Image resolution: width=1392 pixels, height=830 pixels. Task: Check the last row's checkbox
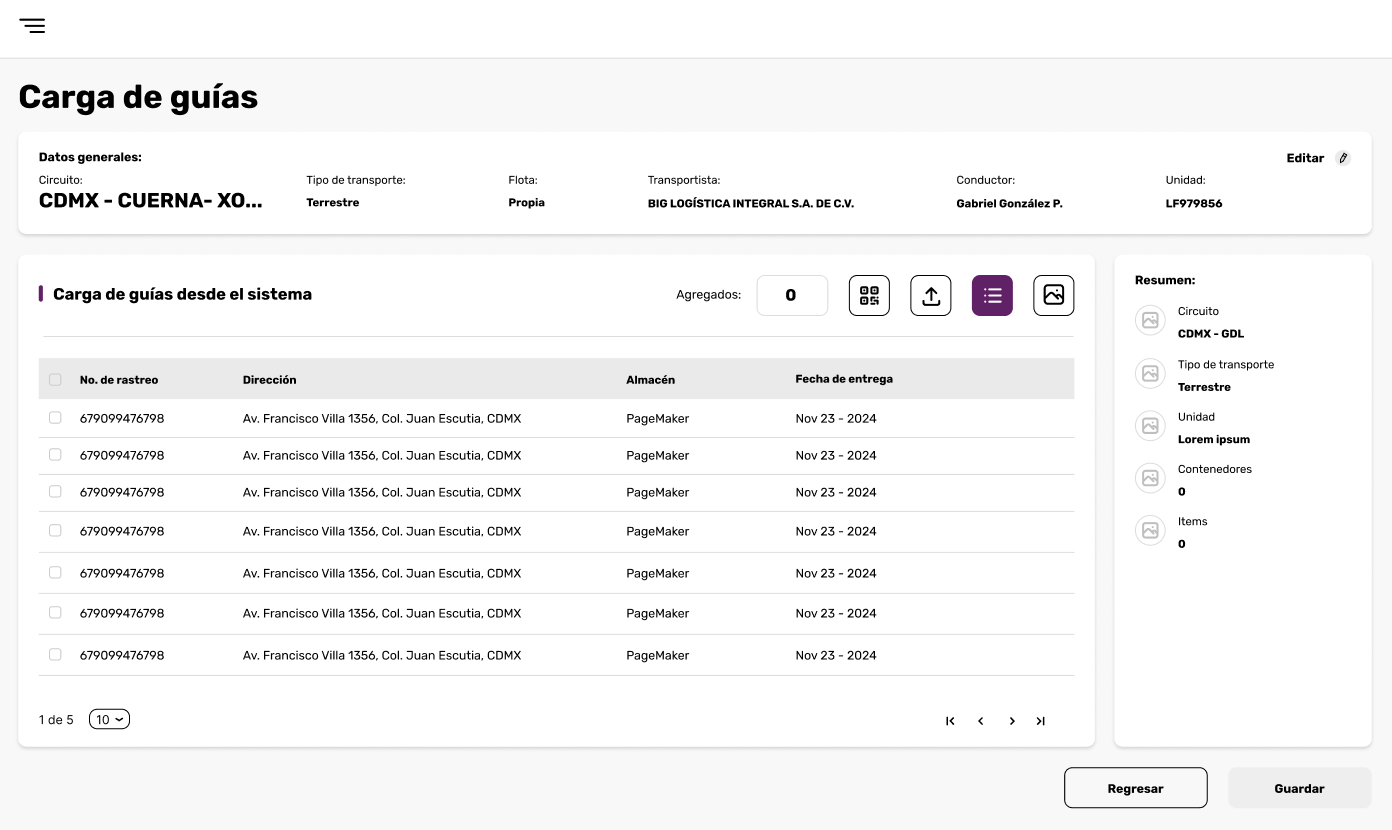[55, 655]
